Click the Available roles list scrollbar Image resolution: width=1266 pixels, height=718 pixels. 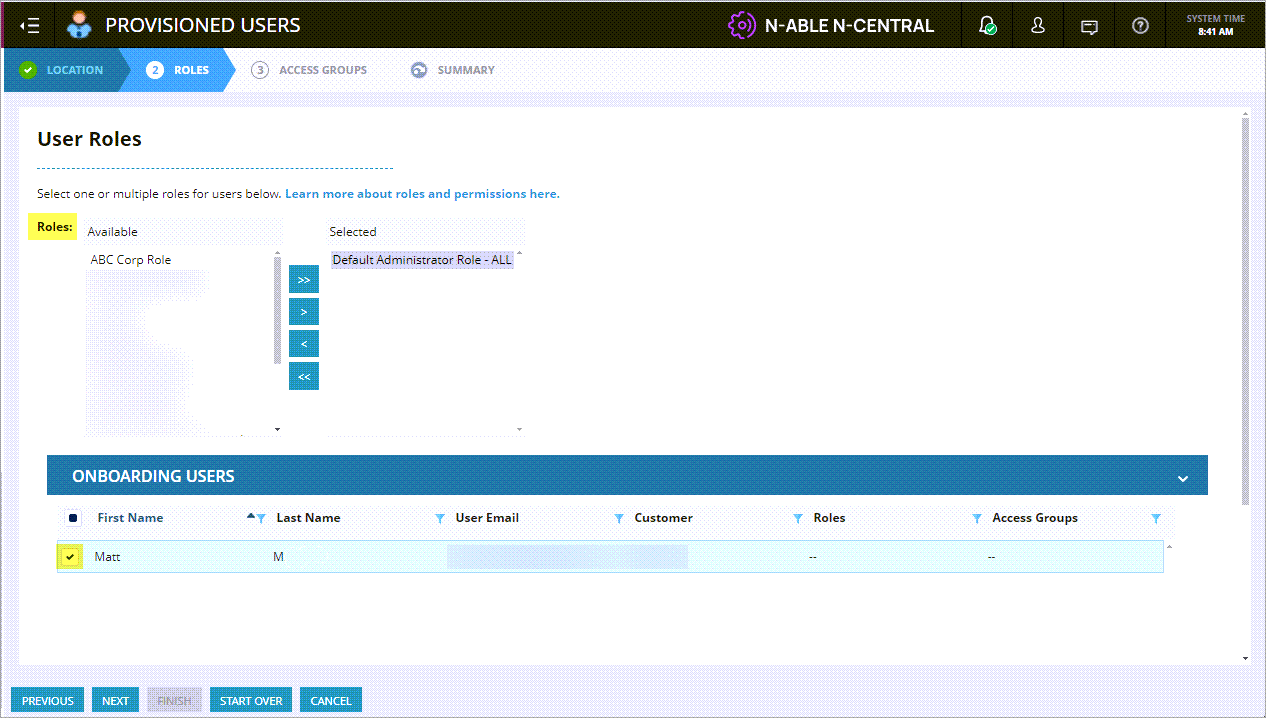tap(277, 310)
